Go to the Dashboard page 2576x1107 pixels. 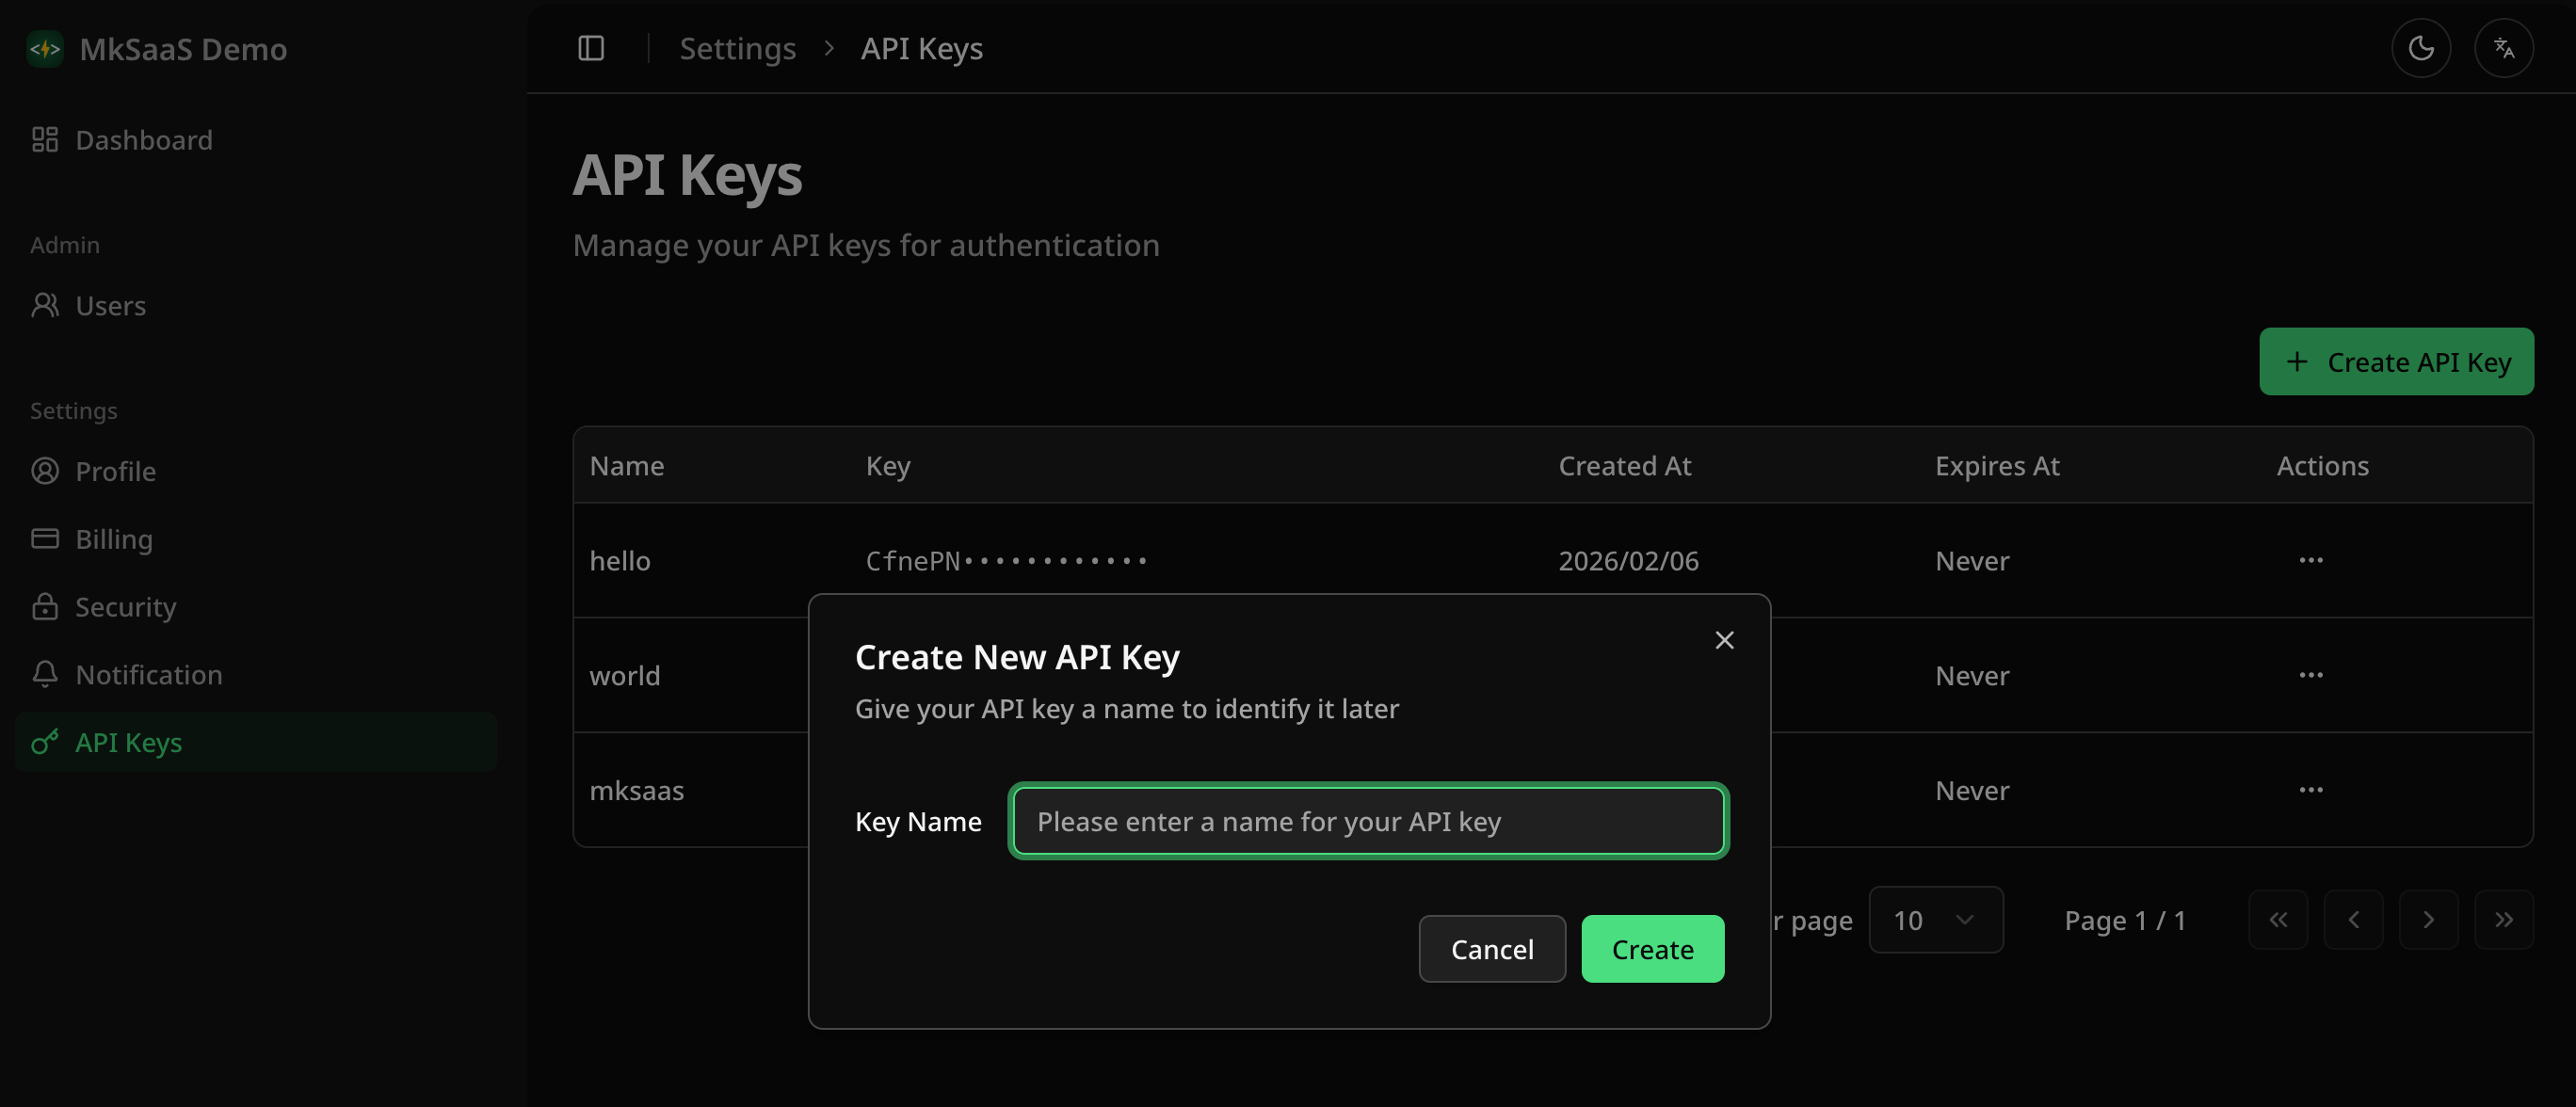tap(143, 140)
